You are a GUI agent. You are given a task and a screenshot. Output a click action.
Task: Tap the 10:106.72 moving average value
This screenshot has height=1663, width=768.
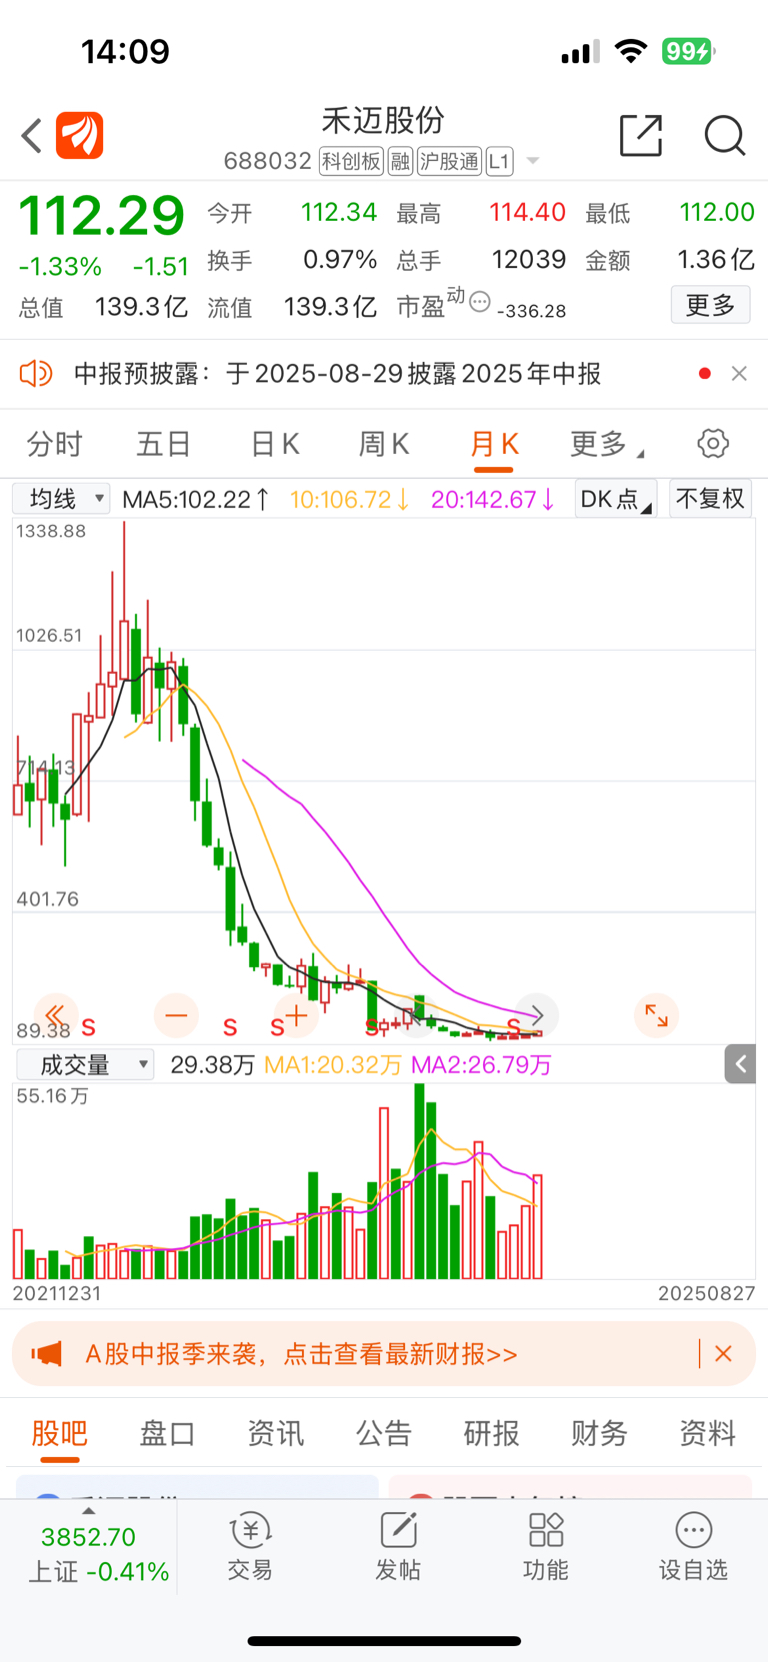pyautogui.click(x=350, y=499)
